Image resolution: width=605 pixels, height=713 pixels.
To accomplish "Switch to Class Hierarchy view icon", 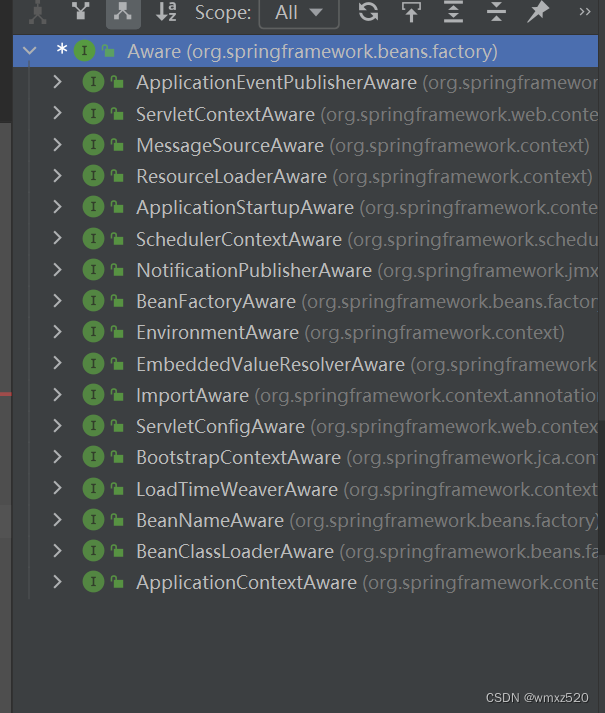I will (38, 12).
